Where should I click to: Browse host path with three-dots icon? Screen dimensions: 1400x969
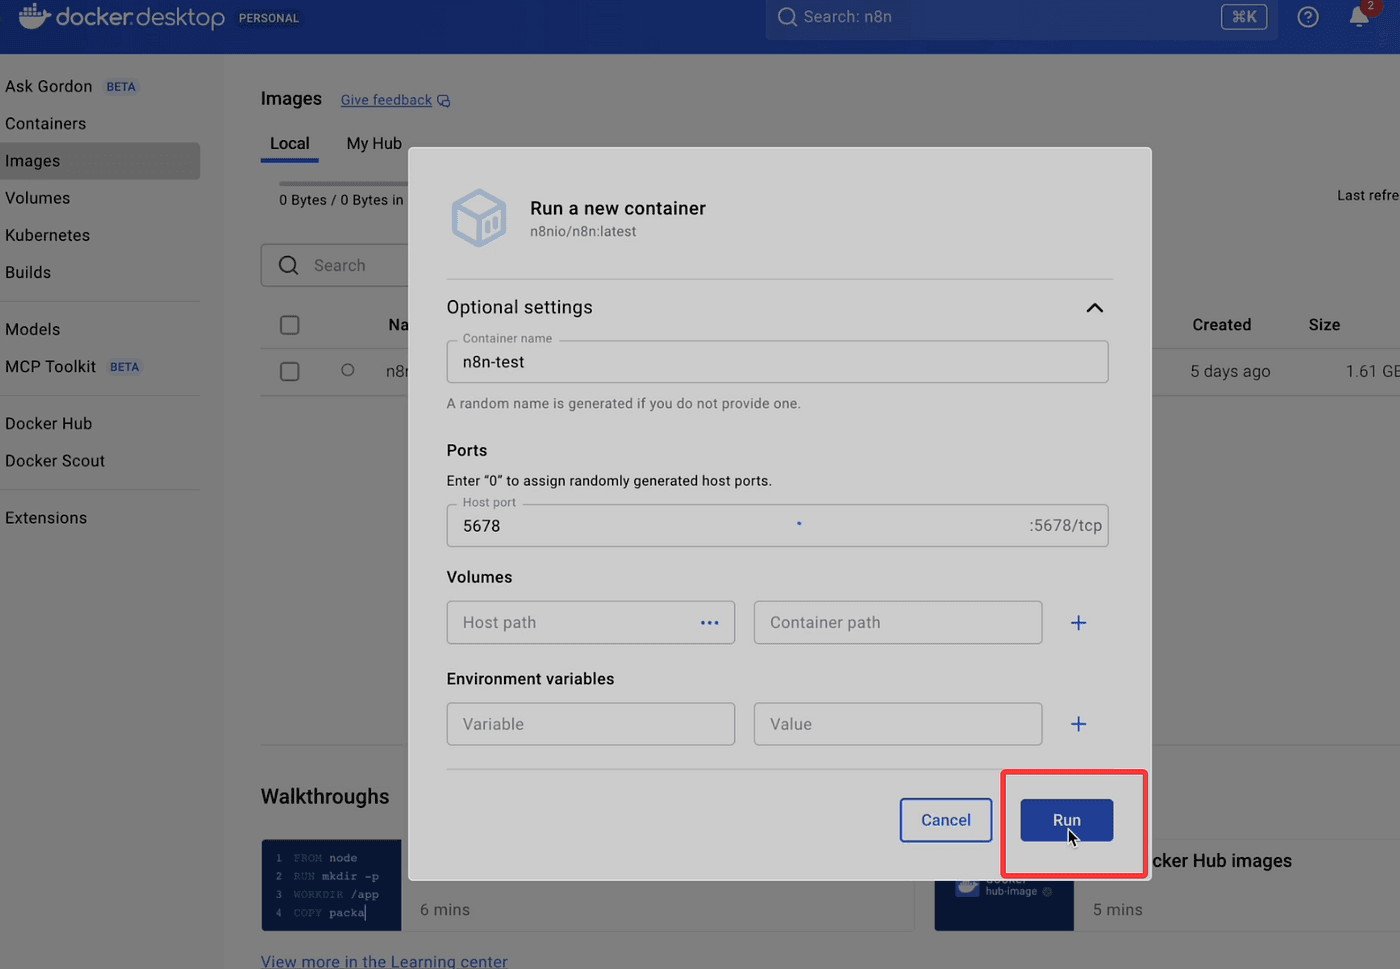pyautogui.click(x=710, y=623)
